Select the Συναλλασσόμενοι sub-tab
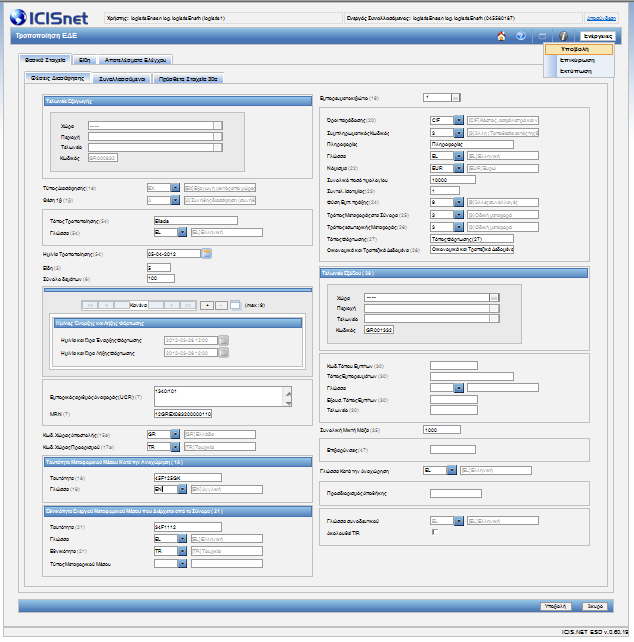The height and width of the screenshot is (642, 634). coord(122,79)
